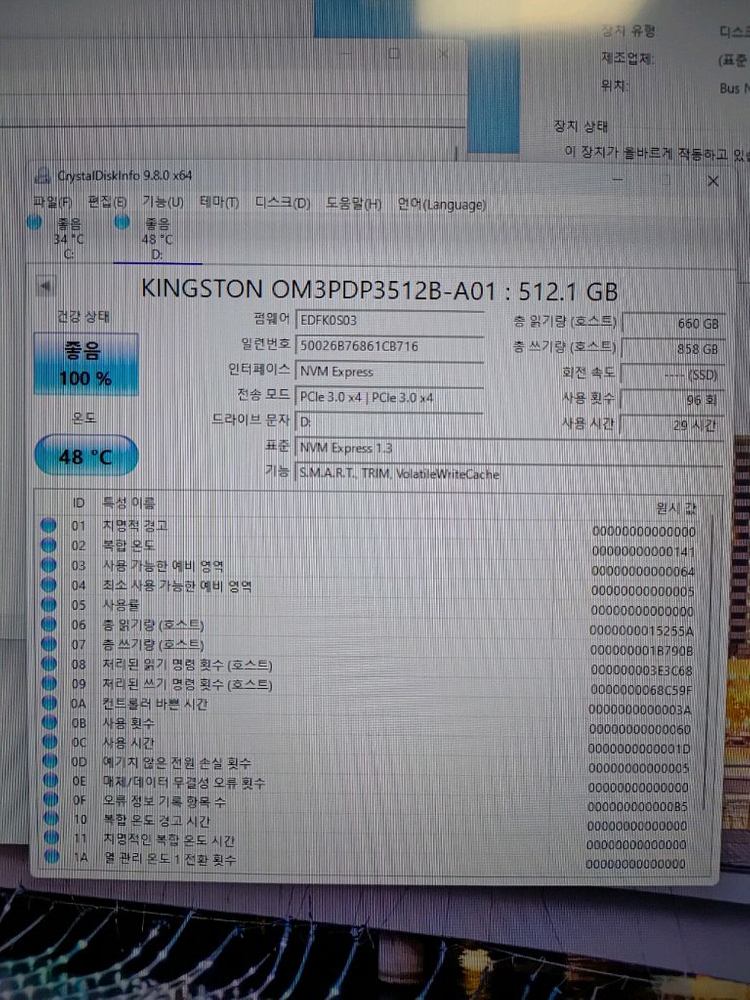Image resolution: width=750 pixels, height=1000 pixels.
Task: Click raw value 000000003E3C68
Action: [641, 670]
